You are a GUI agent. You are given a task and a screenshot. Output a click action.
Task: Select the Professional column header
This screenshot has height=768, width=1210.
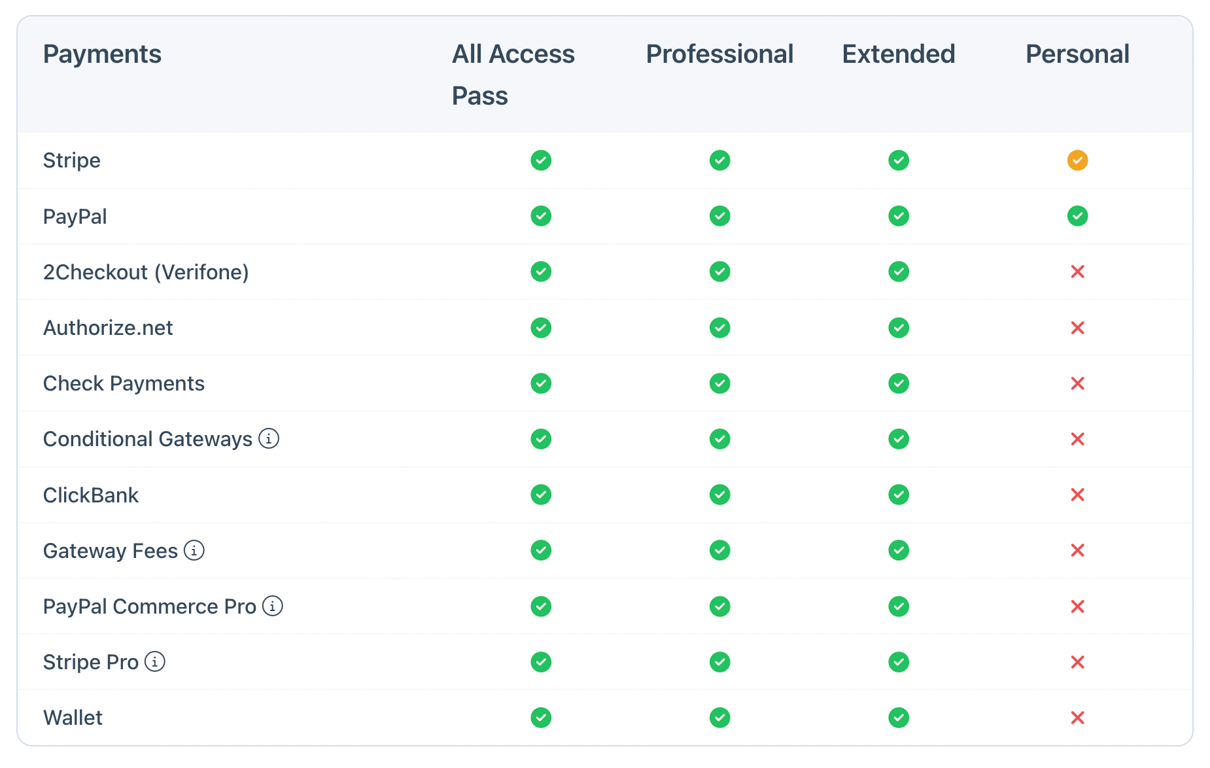coord(719,54)
